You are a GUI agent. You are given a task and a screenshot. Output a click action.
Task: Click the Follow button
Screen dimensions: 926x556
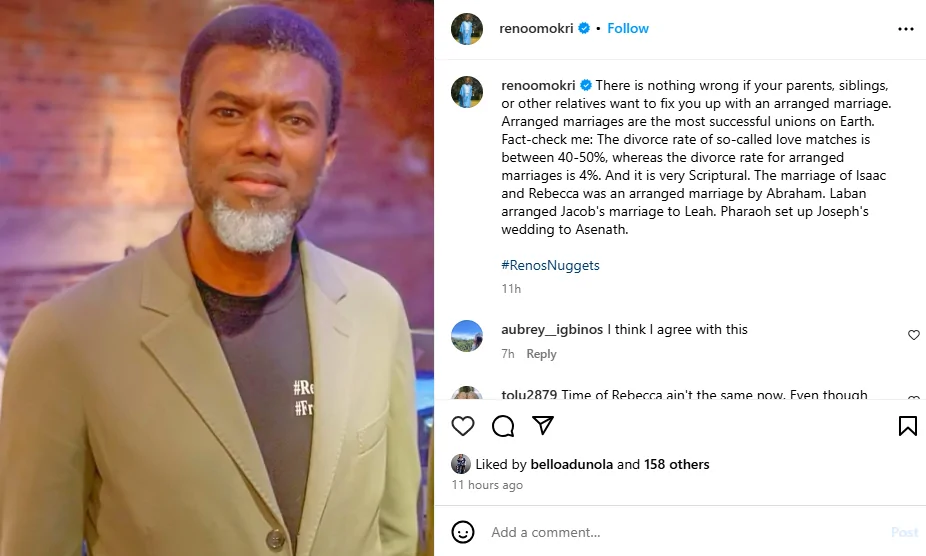coord(628,29)
